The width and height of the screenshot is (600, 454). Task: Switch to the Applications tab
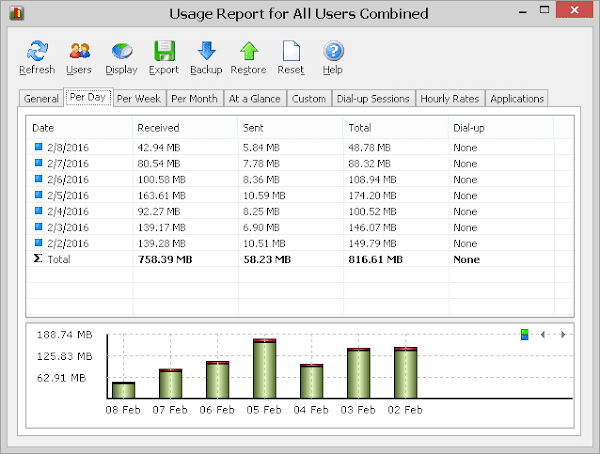point(517,98)
